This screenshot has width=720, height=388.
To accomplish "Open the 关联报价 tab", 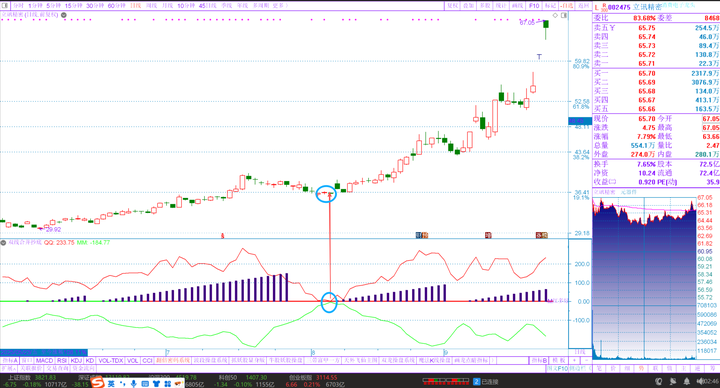I will tap(31, 368).
